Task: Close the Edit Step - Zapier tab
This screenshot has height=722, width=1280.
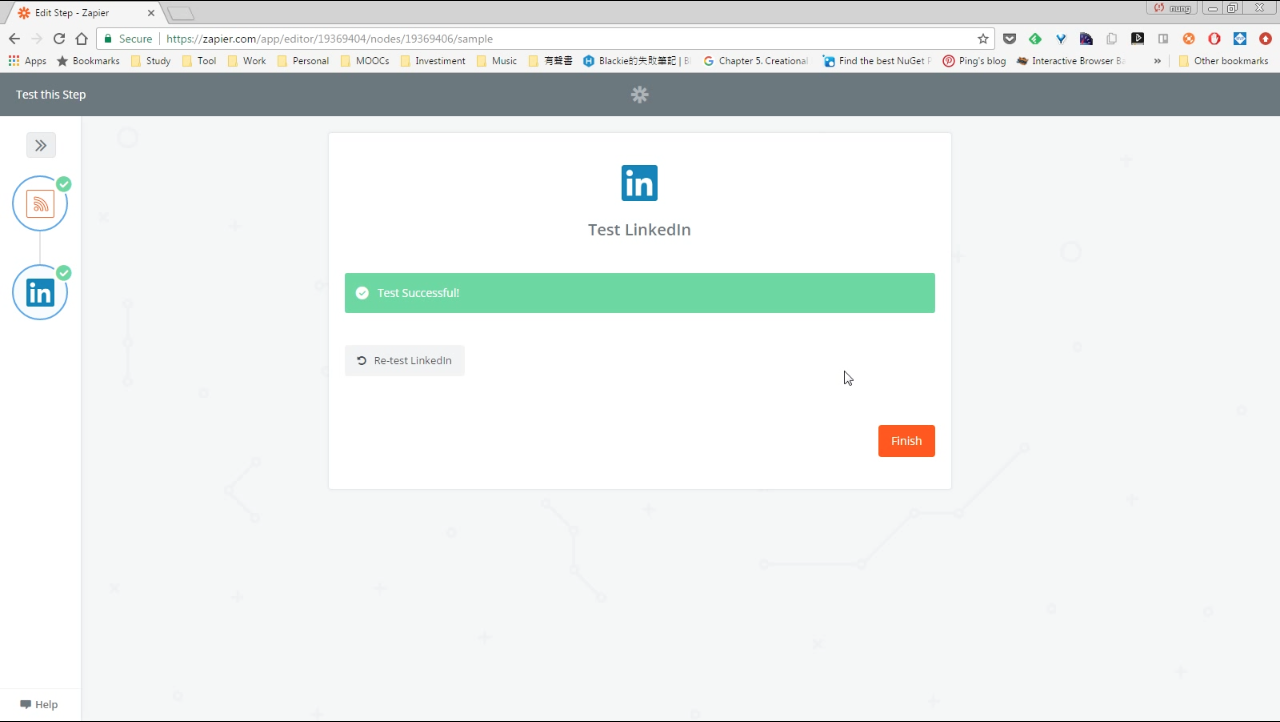Action: [151, 13]
